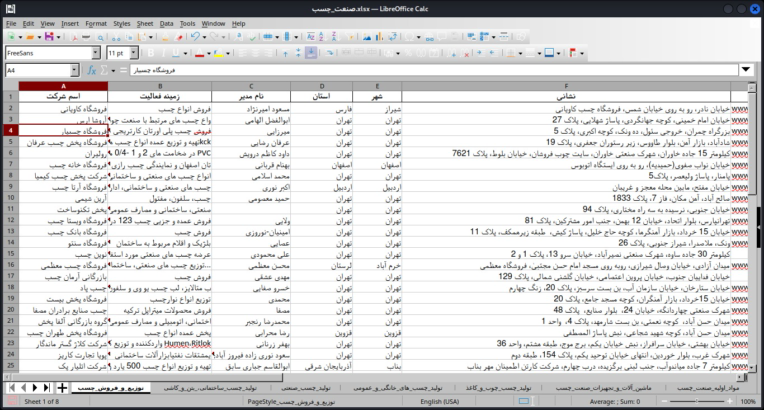The width and height of the screenshot is (764, 410).
Task: Click inside the formula input line
Action: [434, 70]
